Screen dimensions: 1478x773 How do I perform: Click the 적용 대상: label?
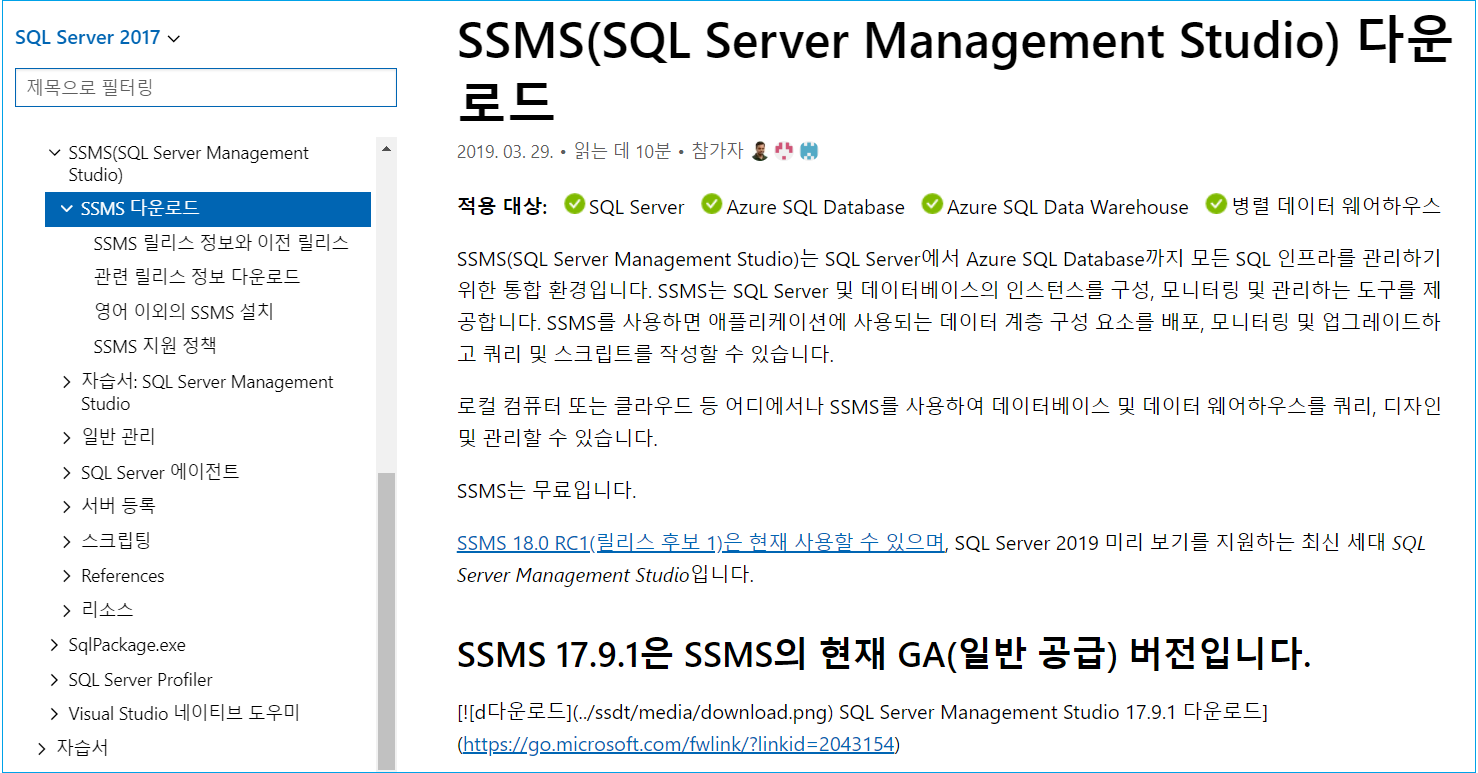click(x=502, y=206)
